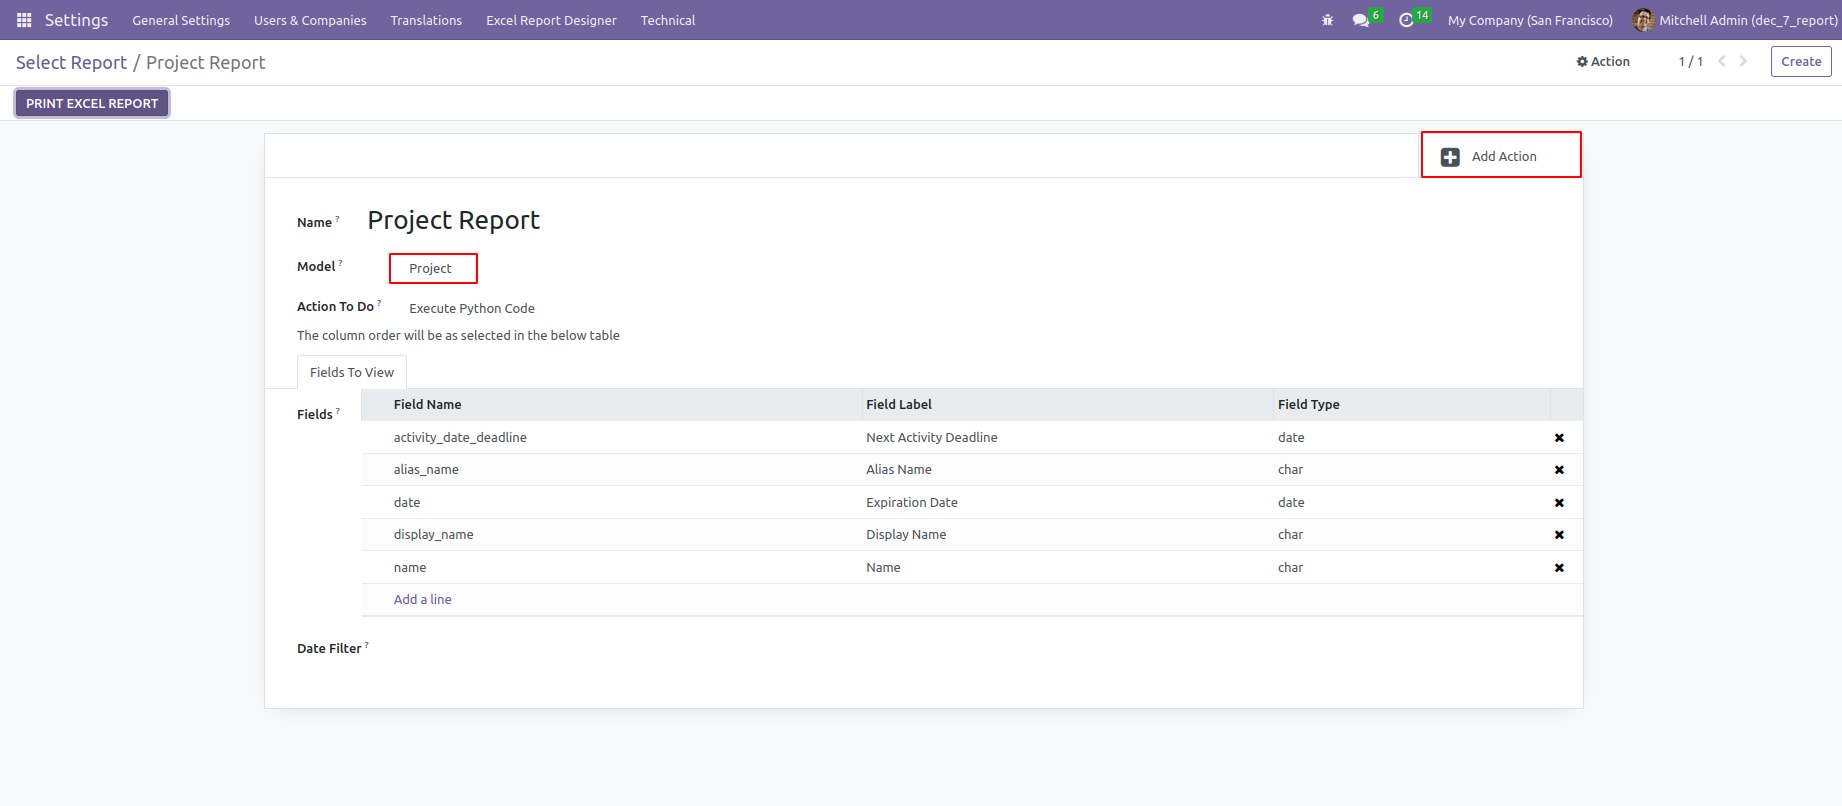This screenshot has height=806, width=1842.
Task: Delete the Expiration Date field row
Action: coord(1559,503)
